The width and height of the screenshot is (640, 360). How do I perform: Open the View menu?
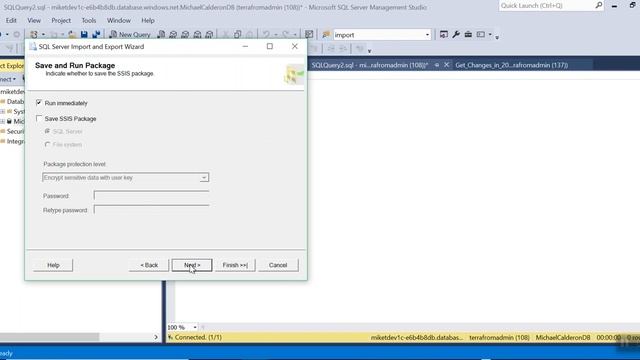tap(34, 20)
